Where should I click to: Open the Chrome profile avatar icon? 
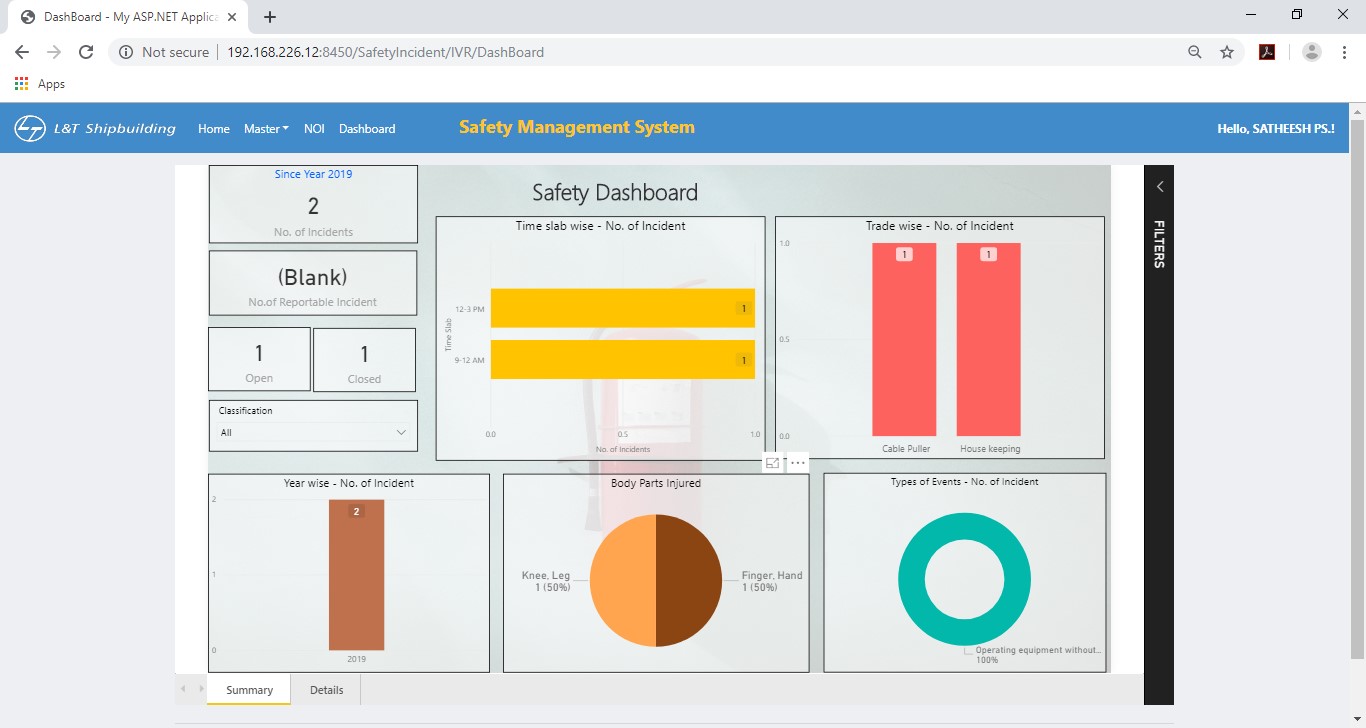point(1312,52)
